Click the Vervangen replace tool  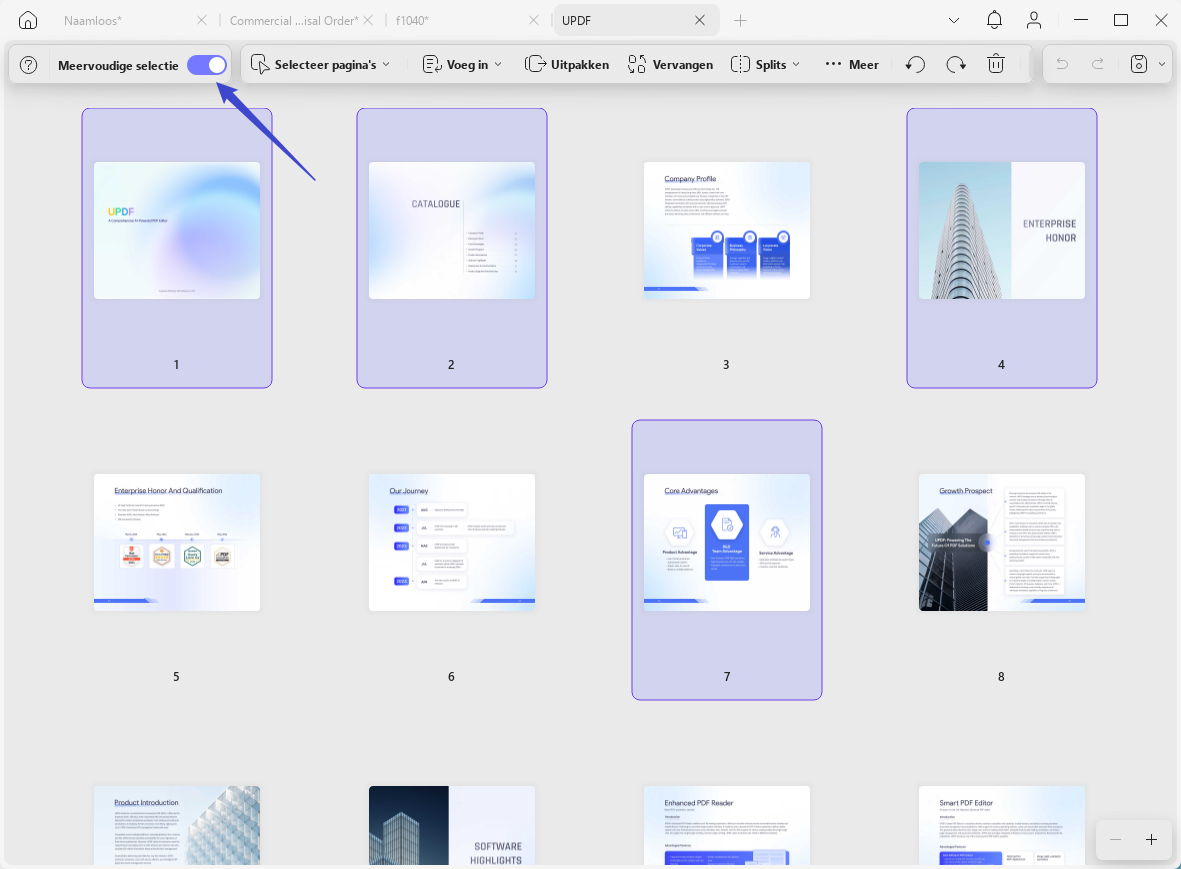point(670,65)
